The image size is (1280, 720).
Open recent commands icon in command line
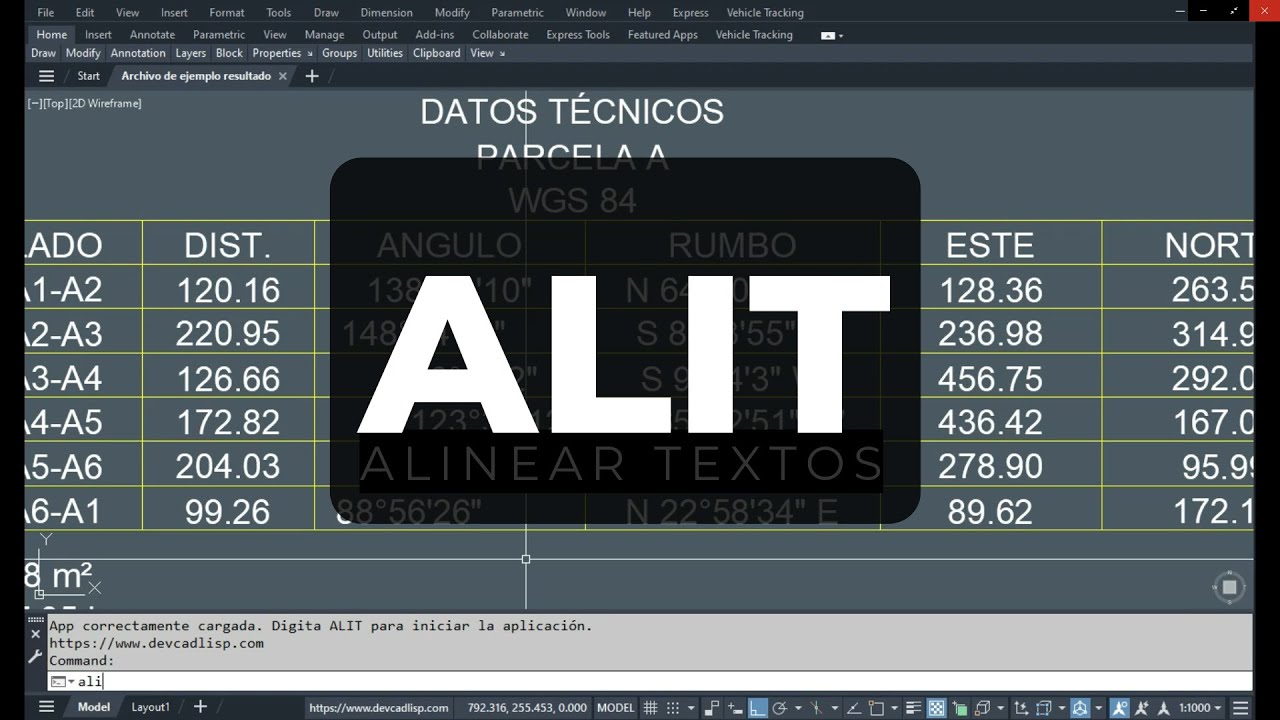62,681
